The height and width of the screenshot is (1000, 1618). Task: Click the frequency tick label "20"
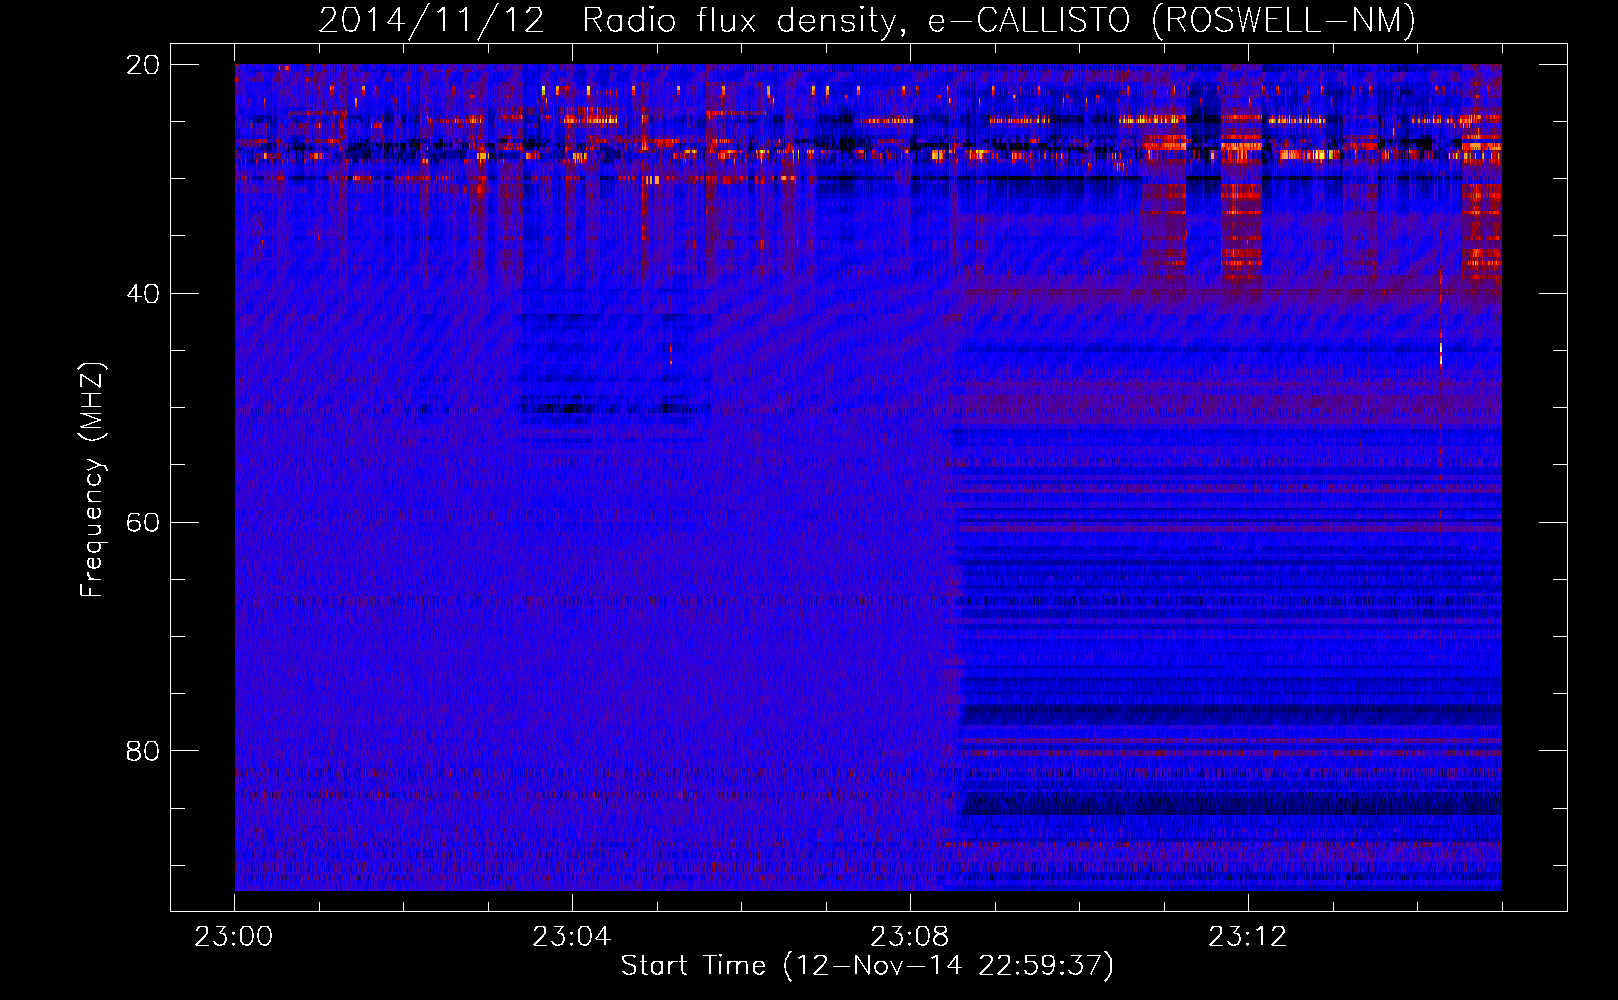coord(143,65)
